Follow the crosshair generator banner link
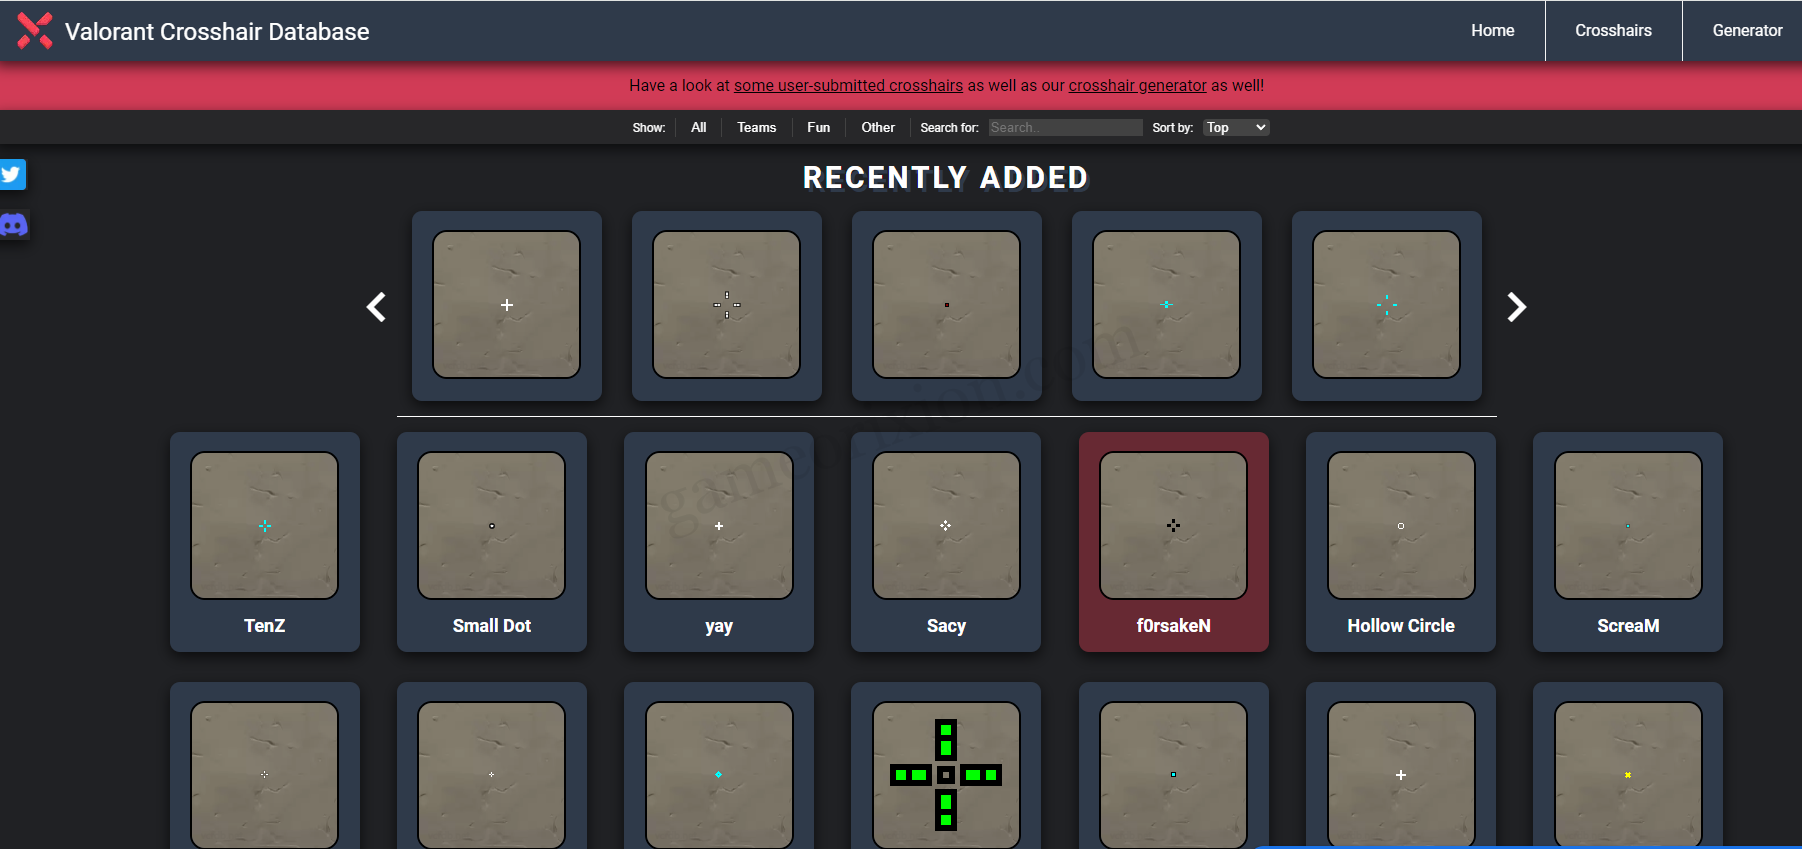 (1137, 86)
